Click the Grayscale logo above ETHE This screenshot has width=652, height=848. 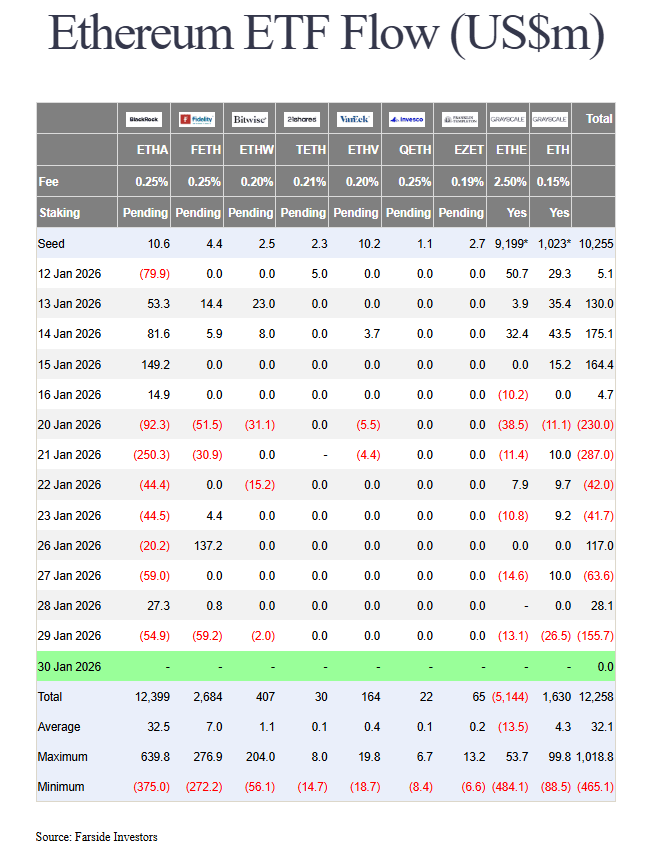(x=508, y=119)
